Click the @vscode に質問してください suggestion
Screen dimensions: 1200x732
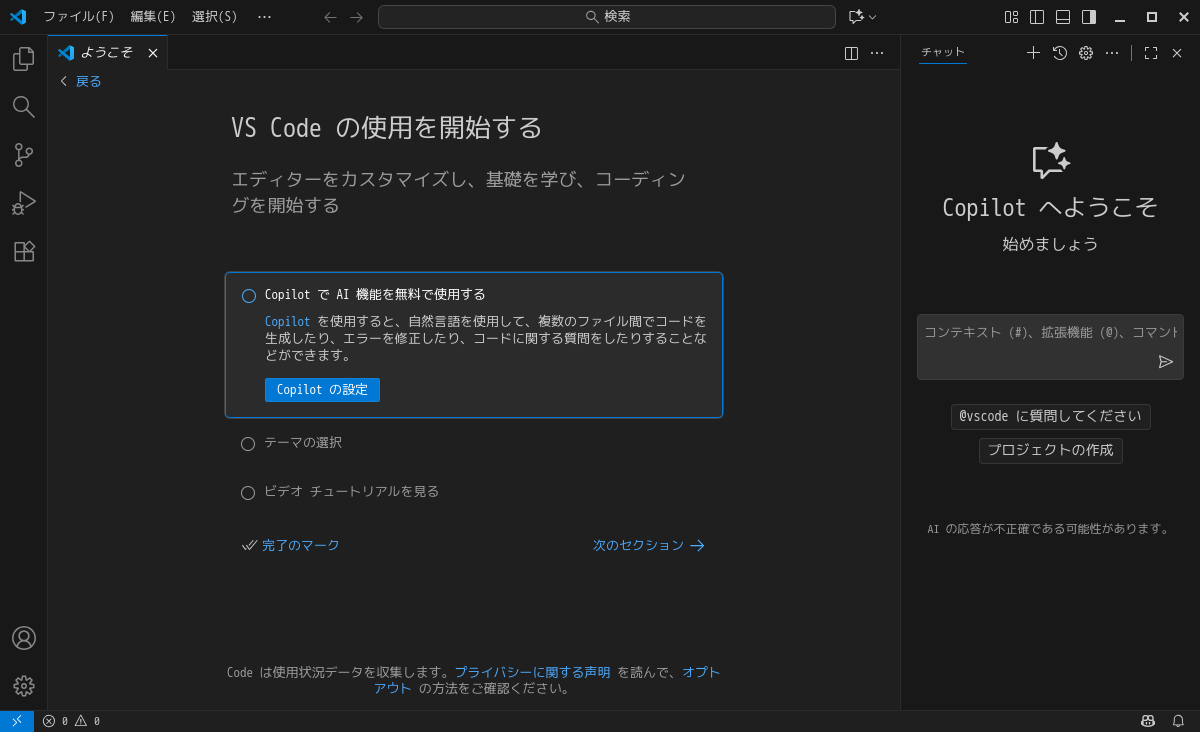click(x=1050, y=417)
